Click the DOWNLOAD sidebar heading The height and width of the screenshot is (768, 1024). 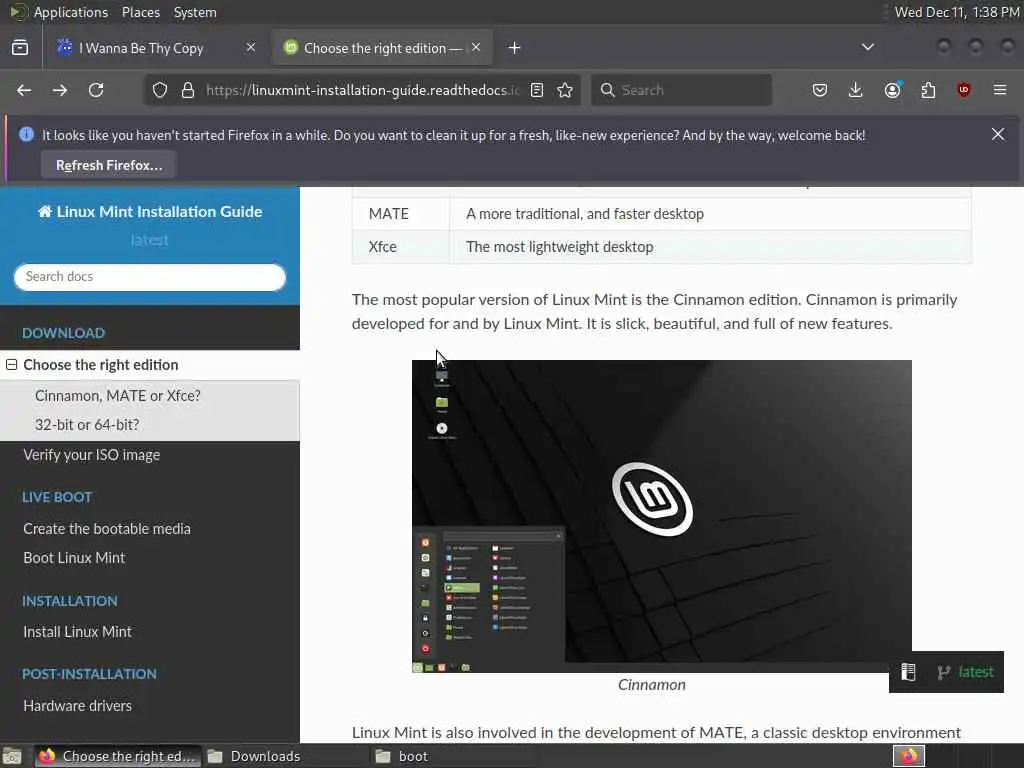[x=63, y=333]
